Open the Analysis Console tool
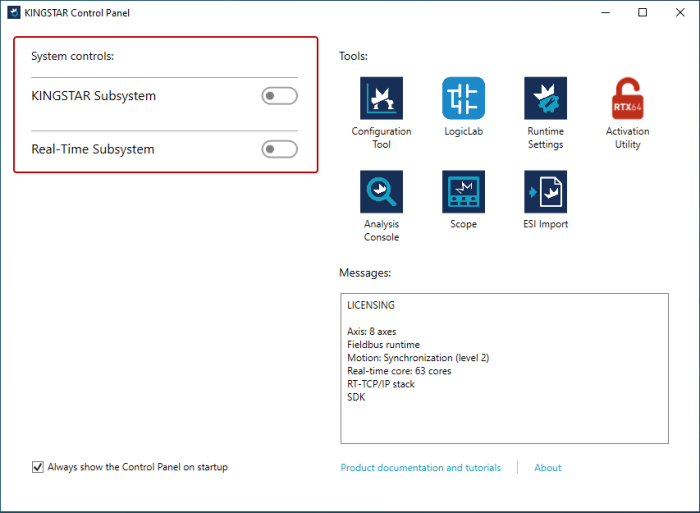Viewport: 700px width, 513px height. click(x=381, y=192)
